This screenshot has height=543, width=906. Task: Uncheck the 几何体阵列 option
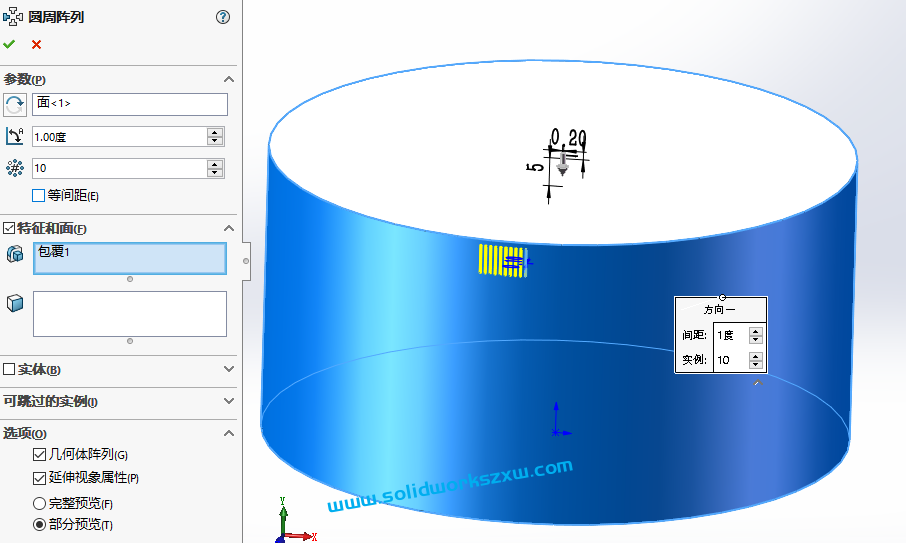pyautogui.click(x=40, y=455)
